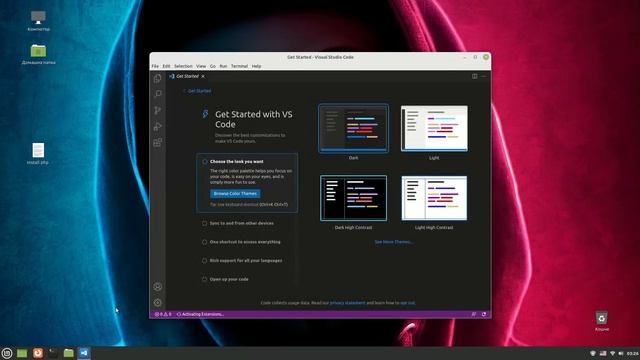Open the Terminal menu

[x=239, y=66]
